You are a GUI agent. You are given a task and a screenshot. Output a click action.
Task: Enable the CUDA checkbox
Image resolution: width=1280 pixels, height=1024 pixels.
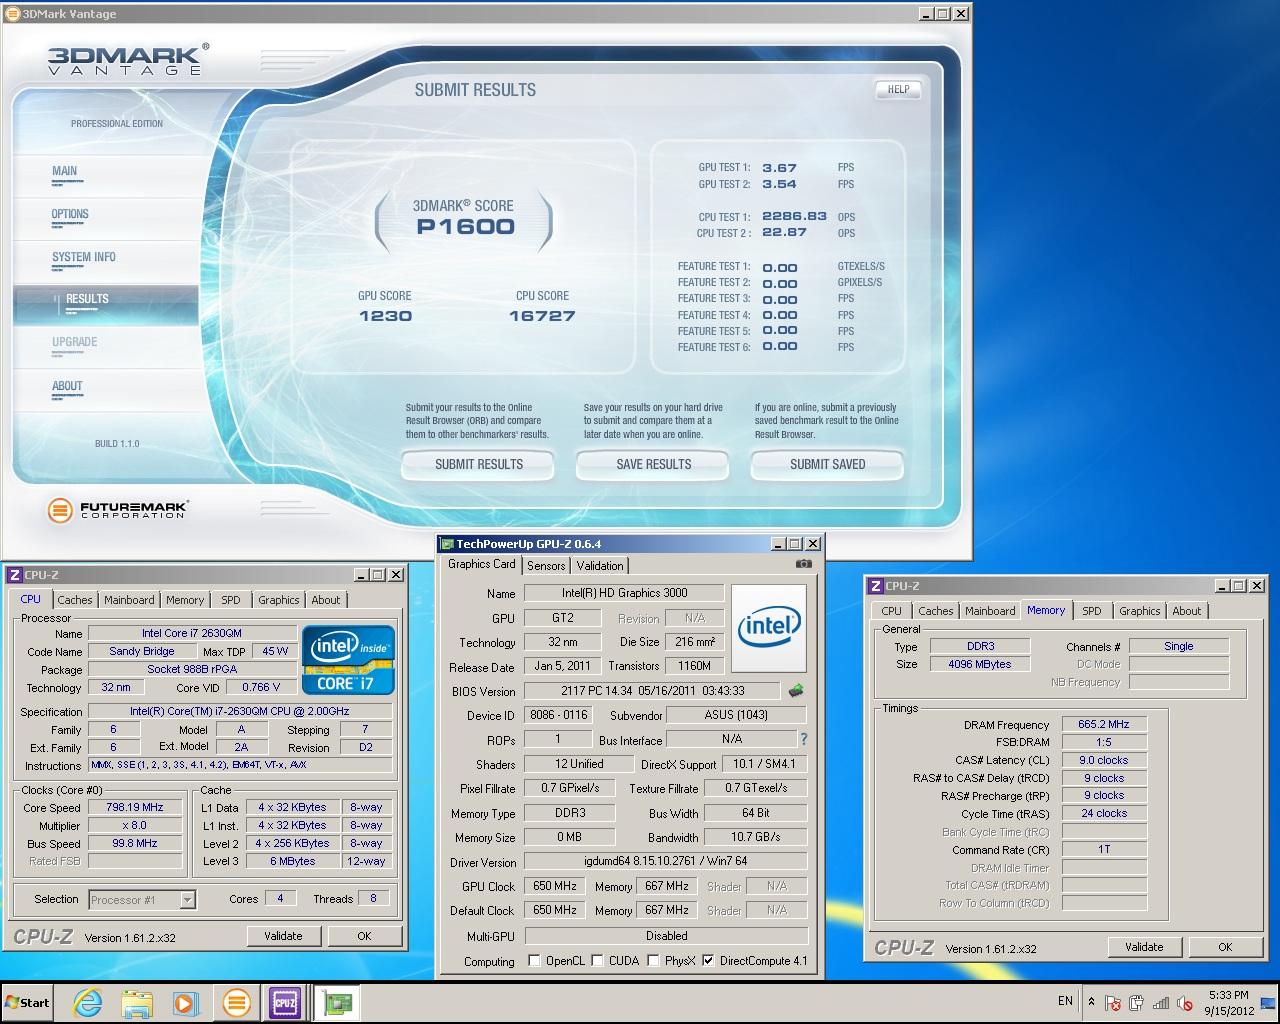click(x=598, y=961)
